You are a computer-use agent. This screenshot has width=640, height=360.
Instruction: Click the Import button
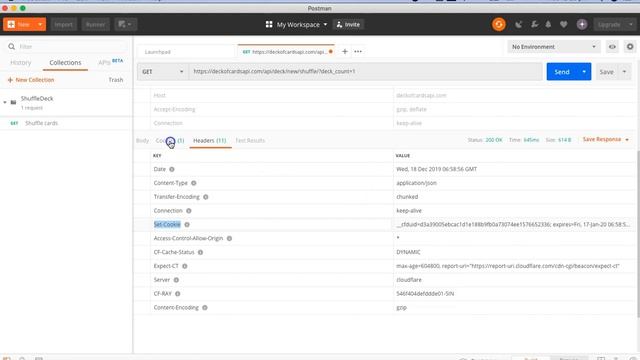pyautogui.click(x=63, y=24)
